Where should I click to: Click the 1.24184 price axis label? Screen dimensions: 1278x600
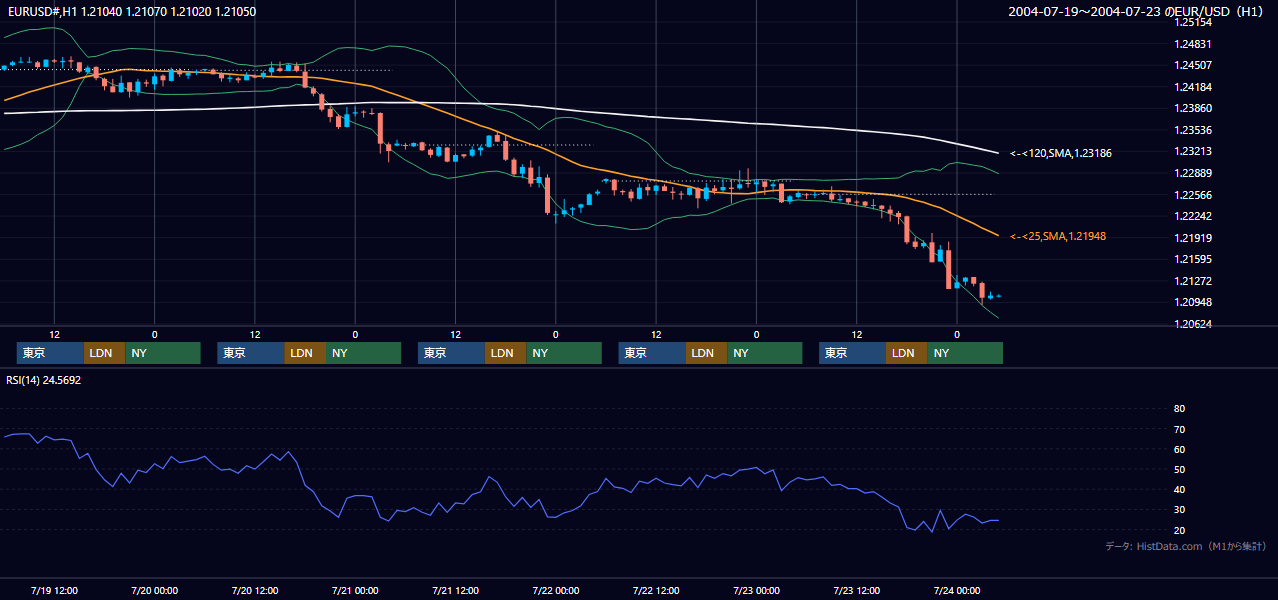click(x=1192, y=87)
